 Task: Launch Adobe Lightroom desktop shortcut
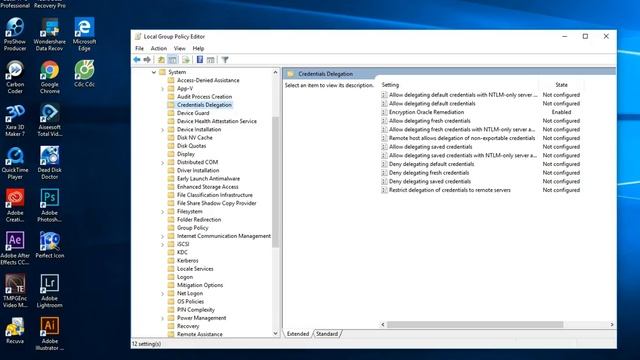click(x=49, y=291)
